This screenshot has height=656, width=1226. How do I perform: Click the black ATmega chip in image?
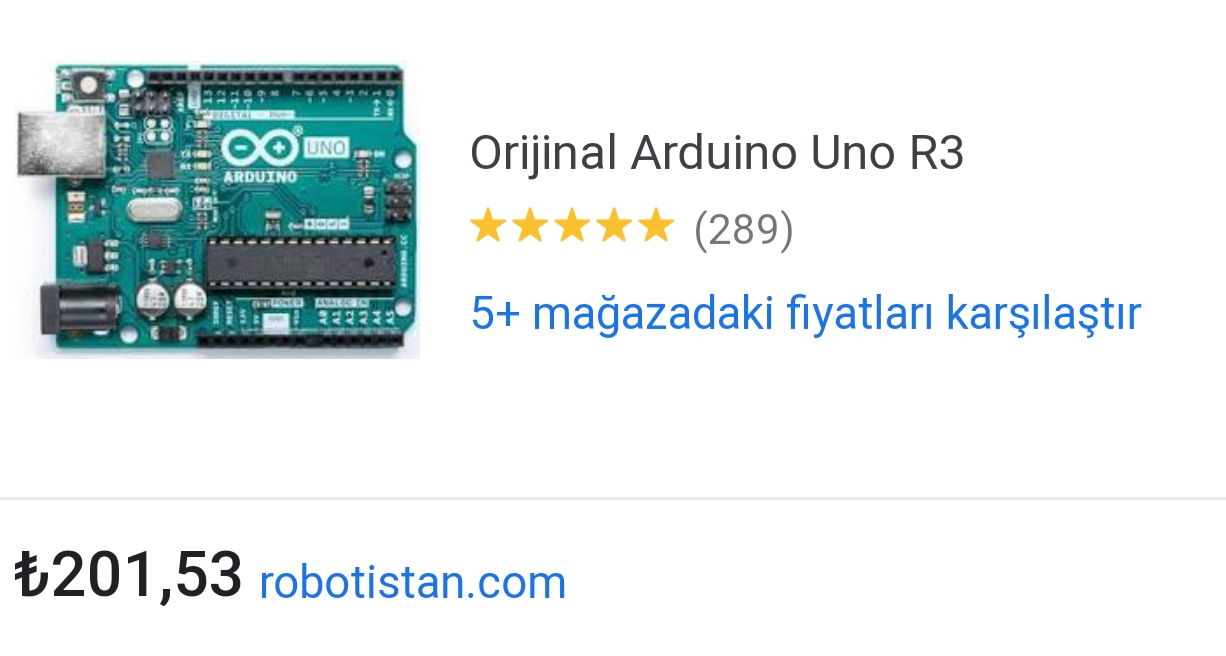pyautogui.click(x=298, y=262)
